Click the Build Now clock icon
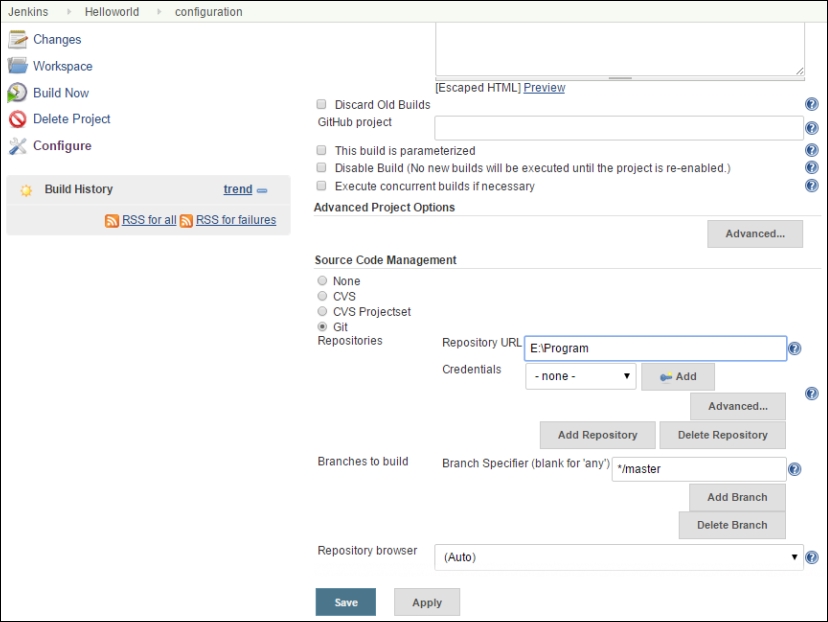 [x=17, y=92]
